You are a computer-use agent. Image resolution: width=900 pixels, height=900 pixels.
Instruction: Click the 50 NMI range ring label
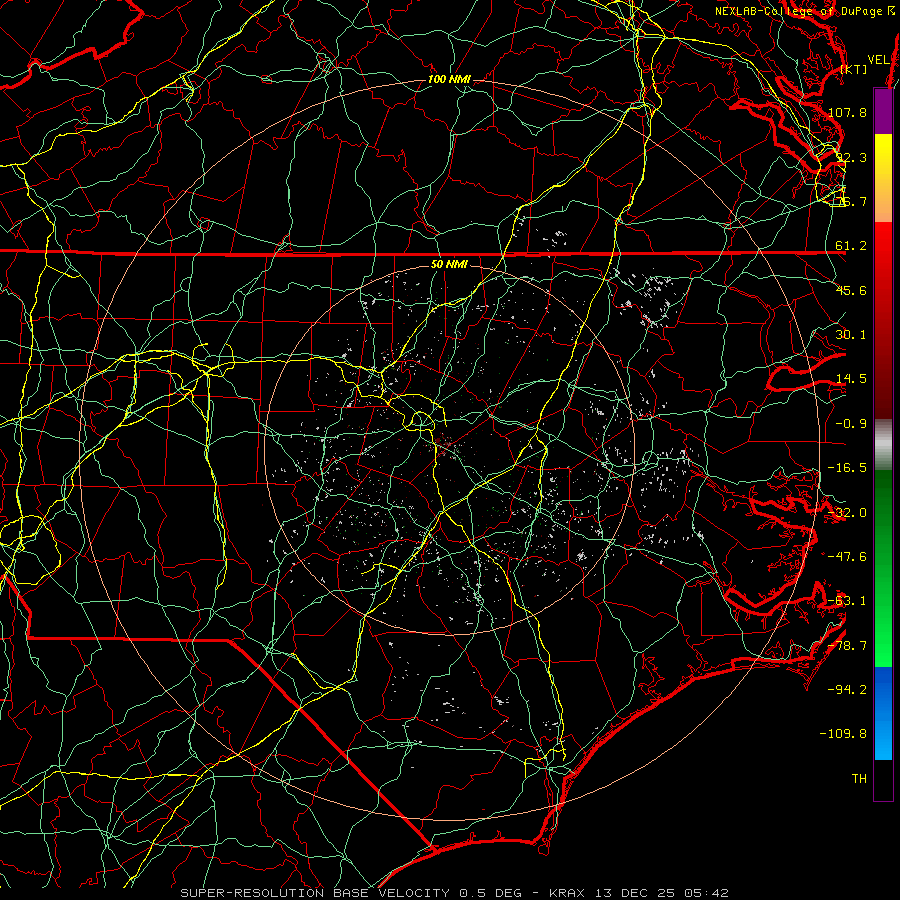pos(449,264)
